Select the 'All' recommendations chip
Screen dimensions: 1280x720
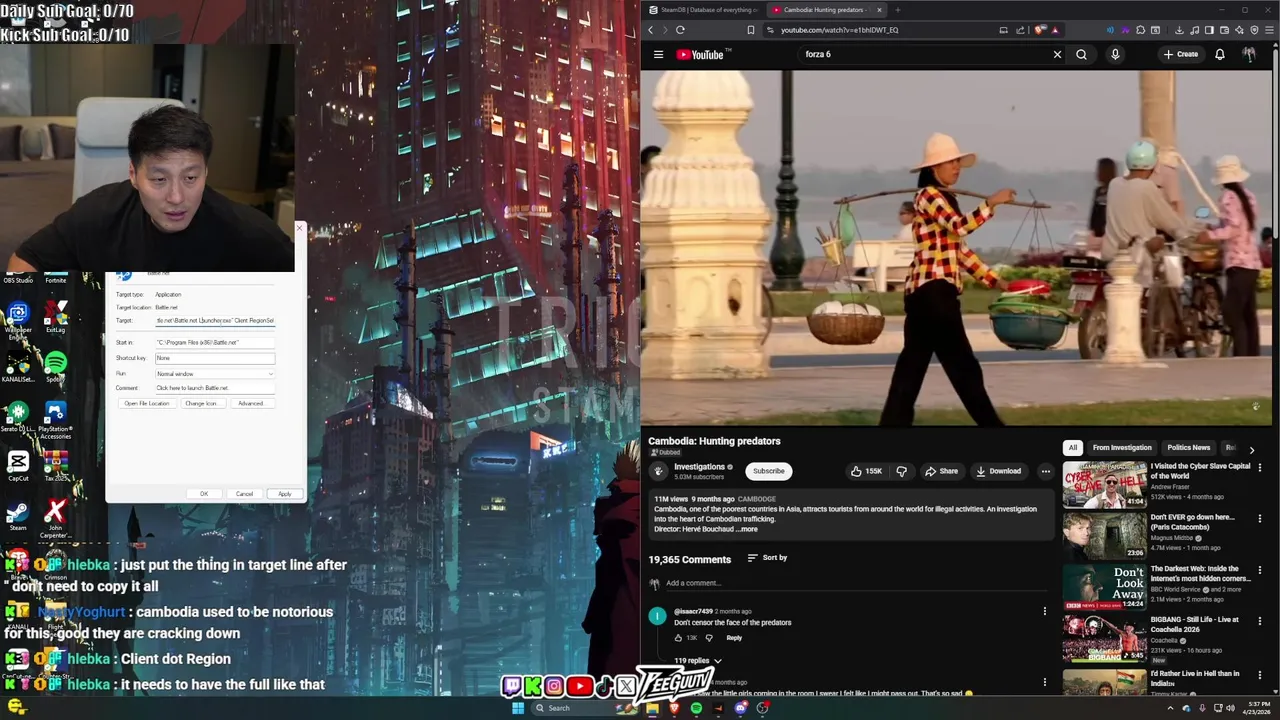(1073, 448)
